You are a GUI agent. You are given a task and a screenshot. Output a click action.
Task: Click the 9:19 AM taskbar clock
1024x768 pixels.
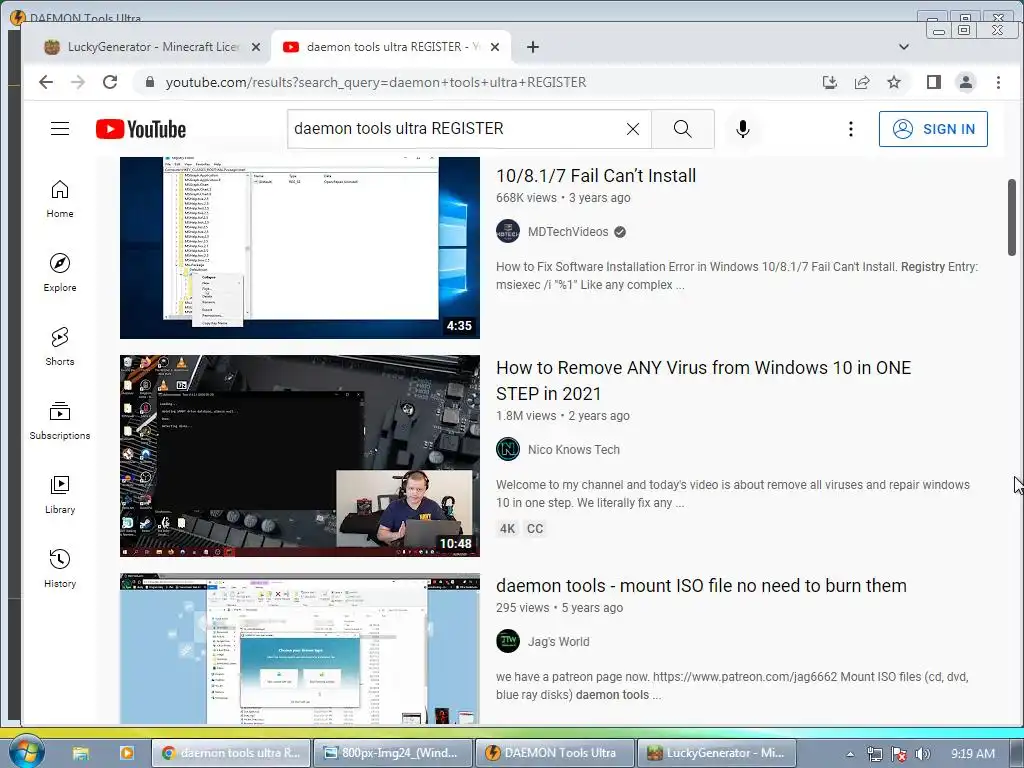[x=972, y=754]
